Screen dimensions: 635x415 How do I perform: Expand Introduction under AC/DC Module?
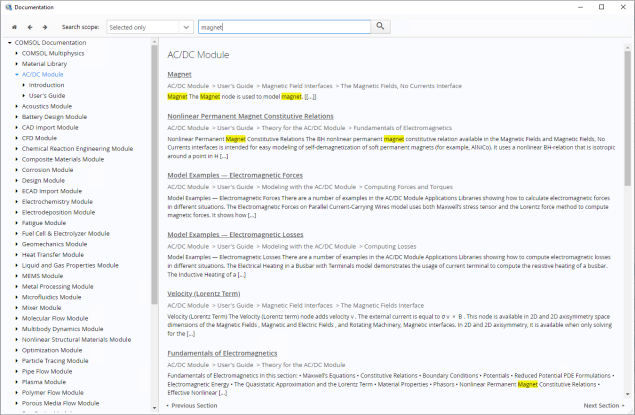pyautogui.click(x=23, y=85)
